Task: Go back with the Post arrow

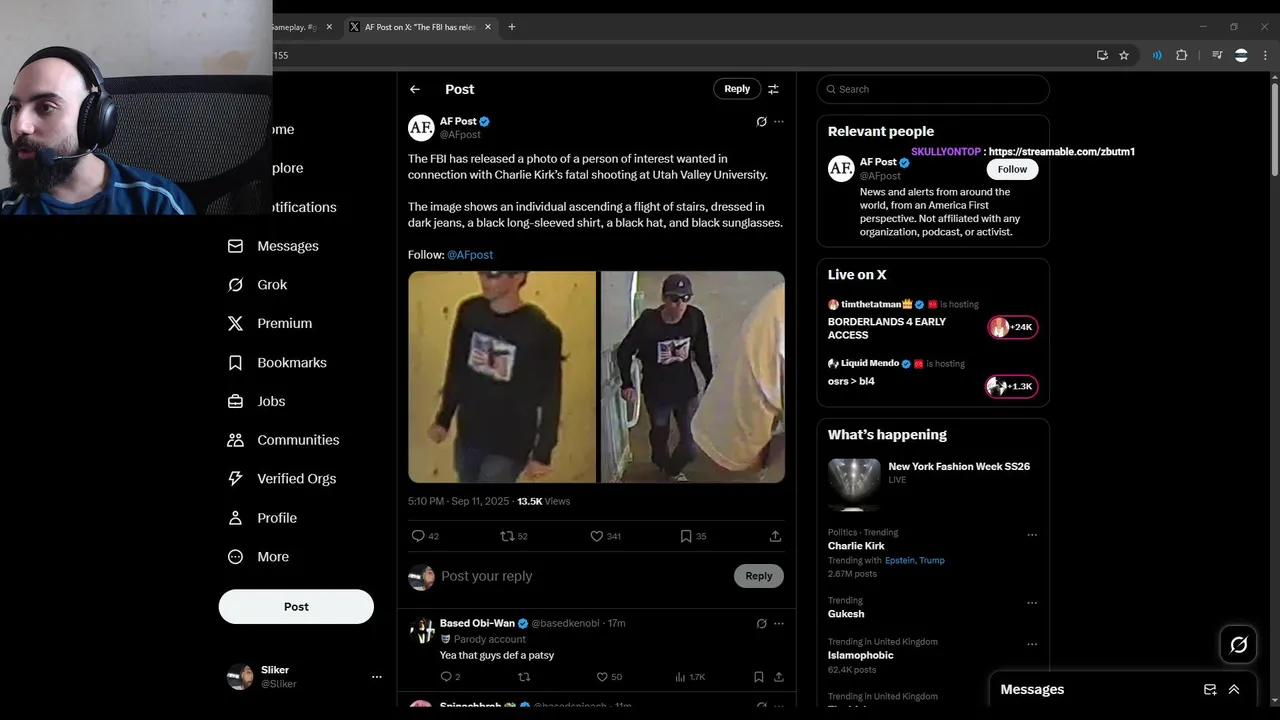Action: click(414, 89)
